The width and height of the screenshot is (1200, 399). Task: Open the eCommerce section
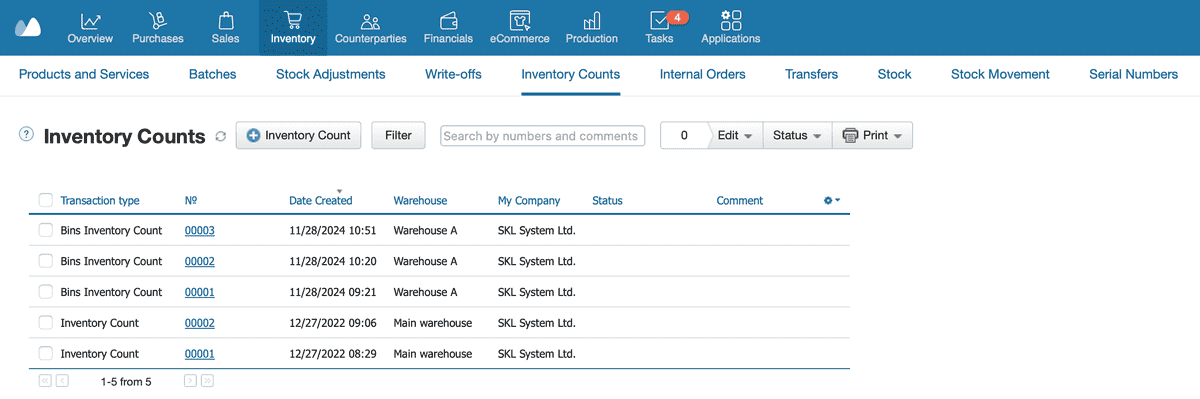(x=519, y=27)
